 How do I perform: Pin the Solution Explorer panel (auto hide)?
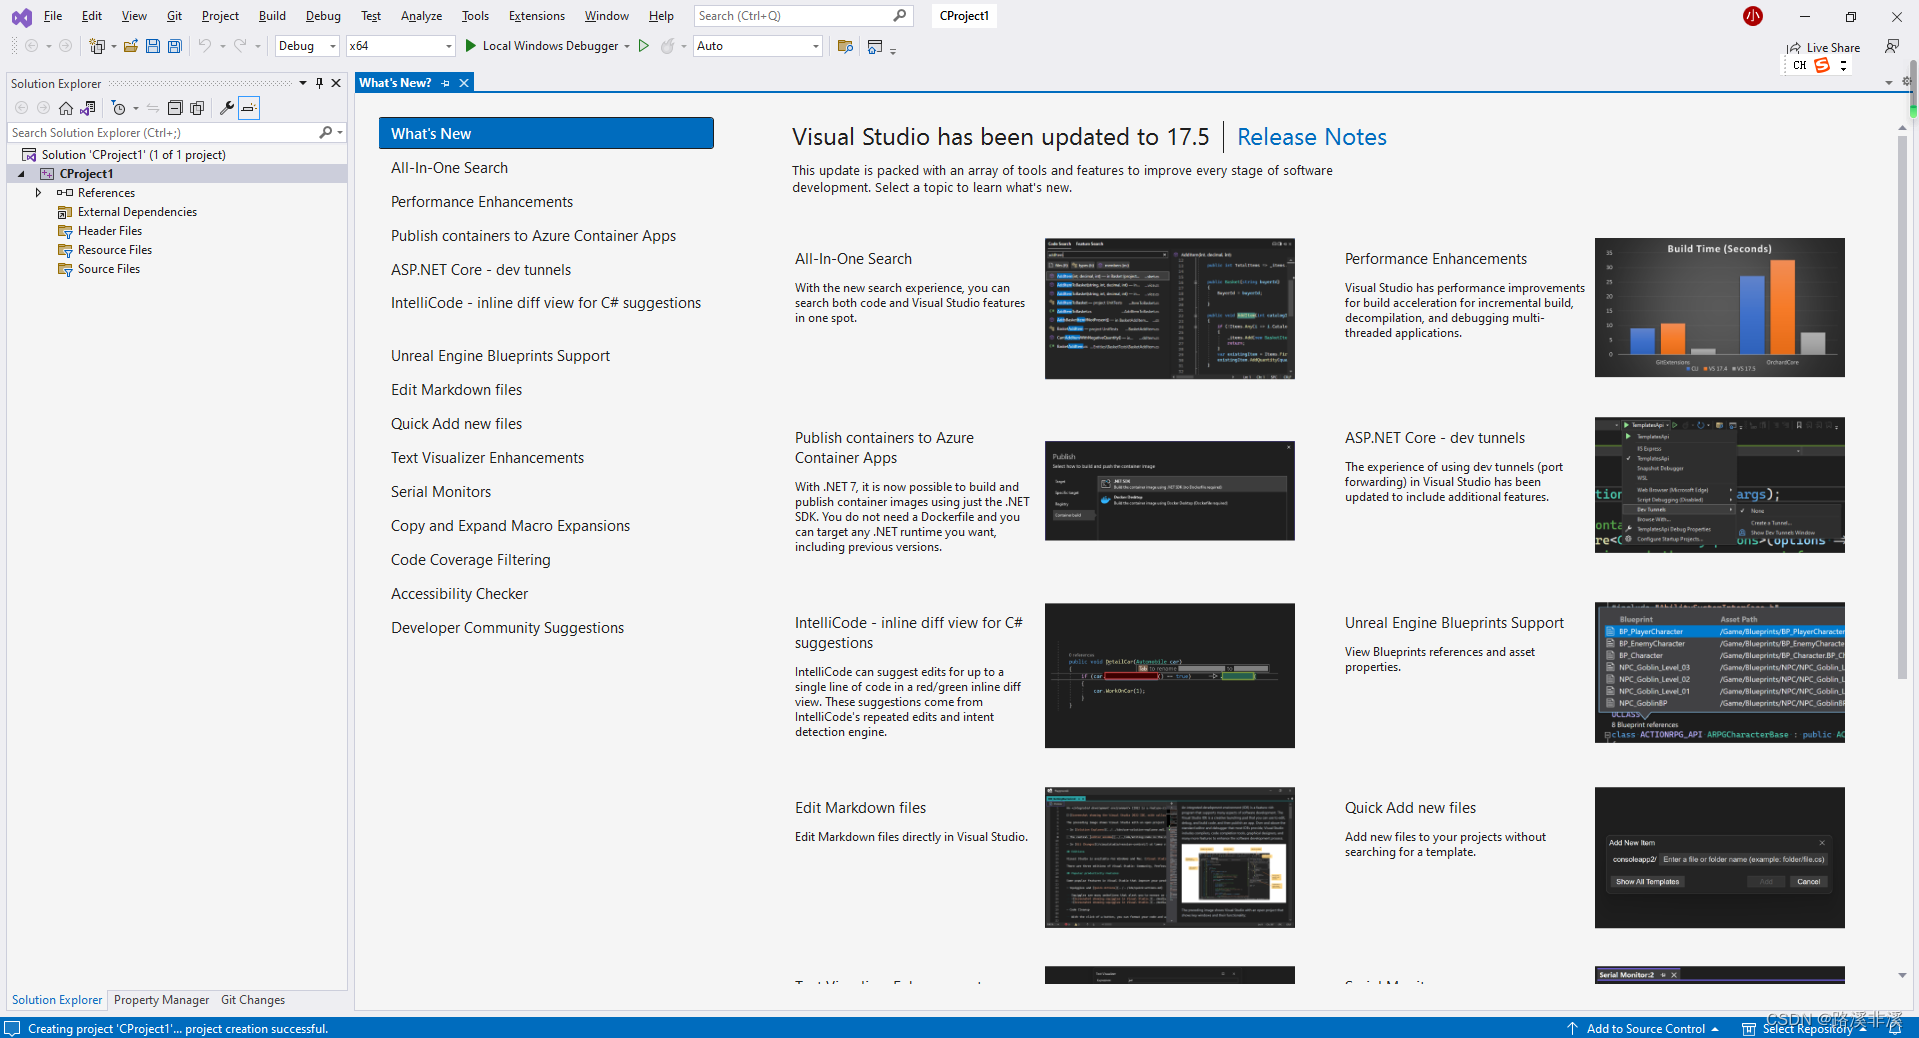319,83
